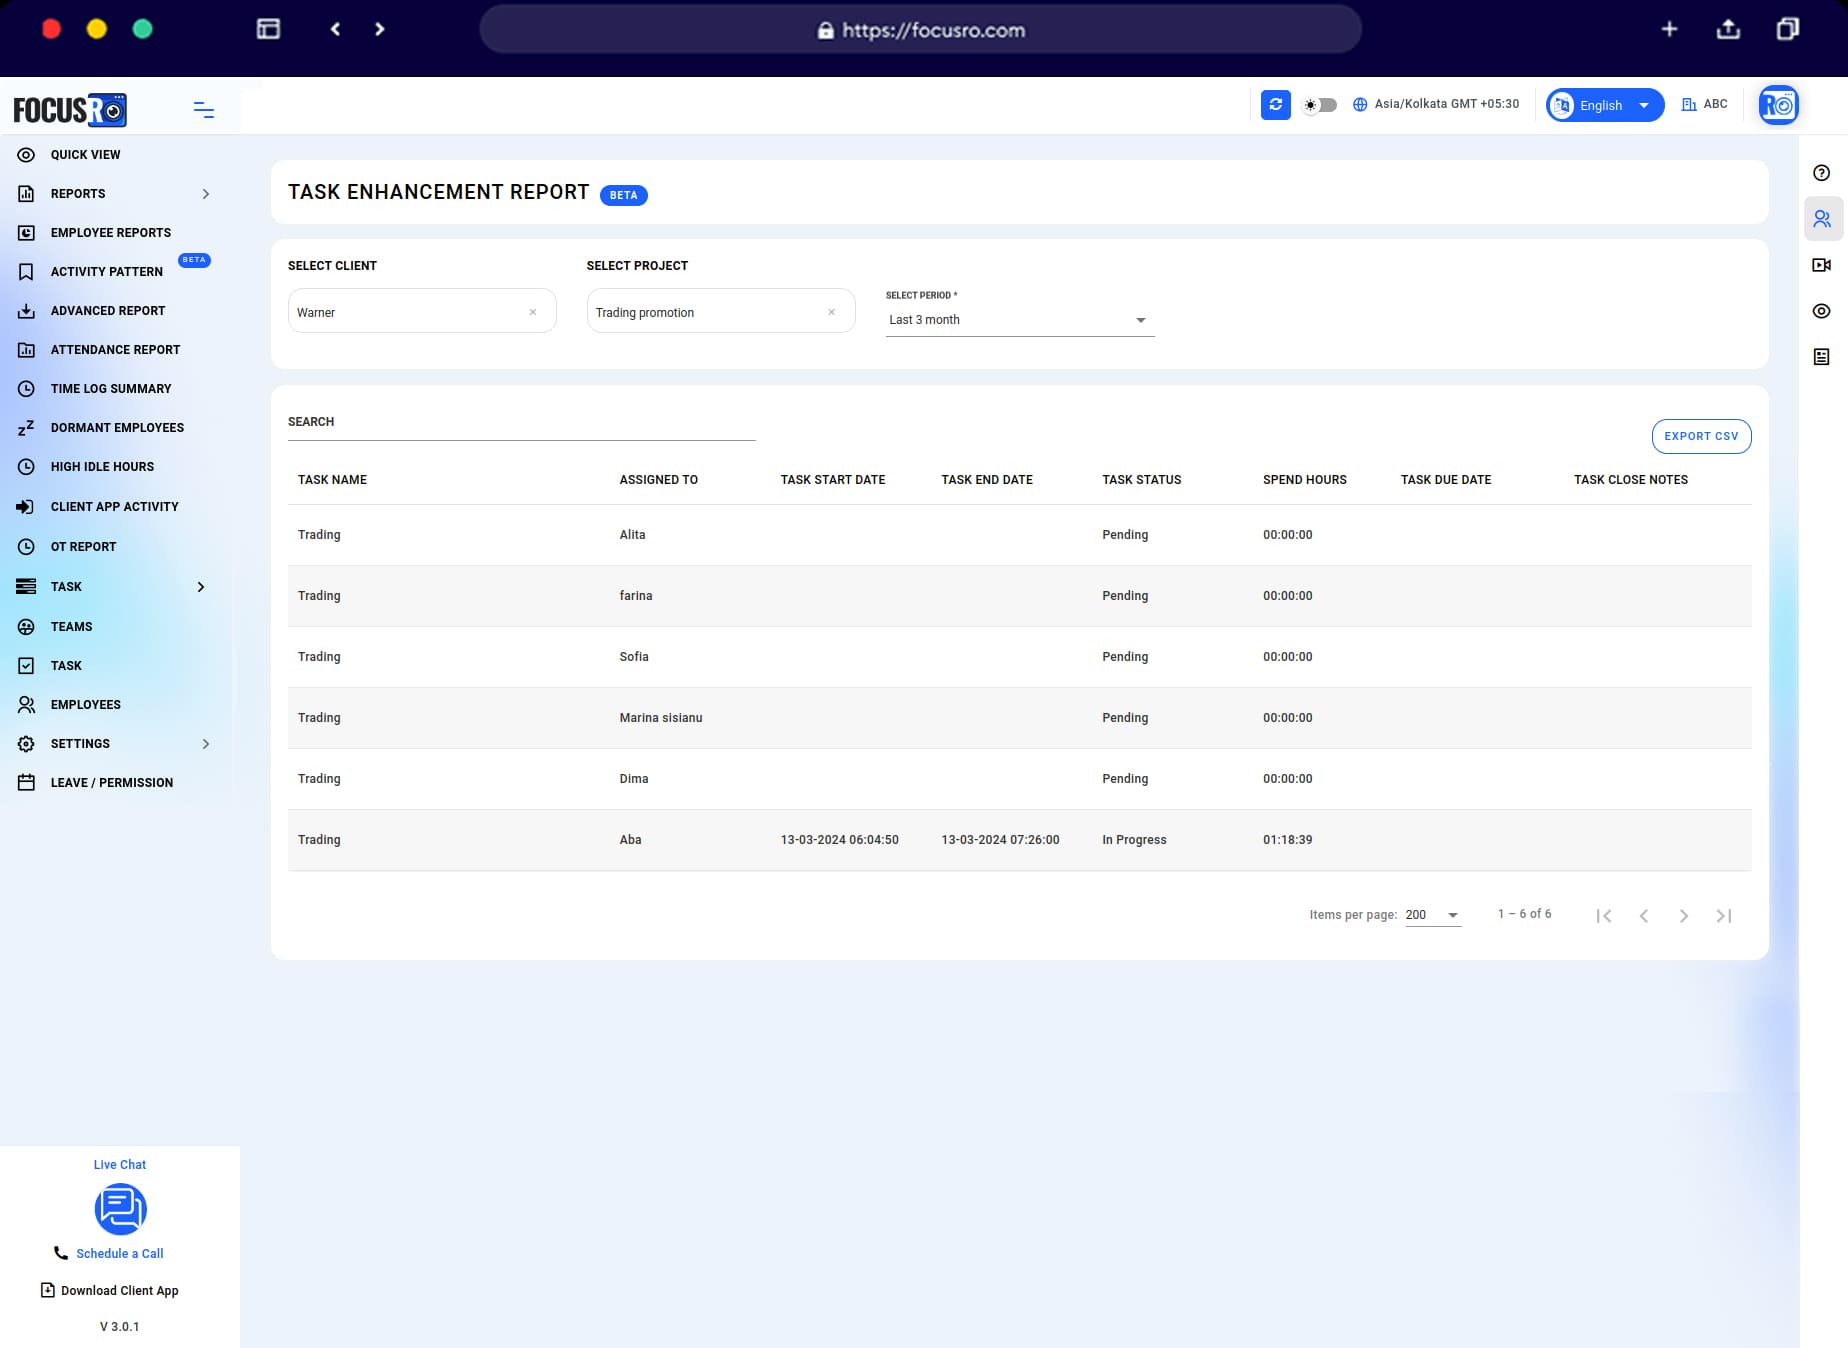Click the Schedule a Call link
The height and width of the screenshot is (1348, 1848).
(120, 1253)
